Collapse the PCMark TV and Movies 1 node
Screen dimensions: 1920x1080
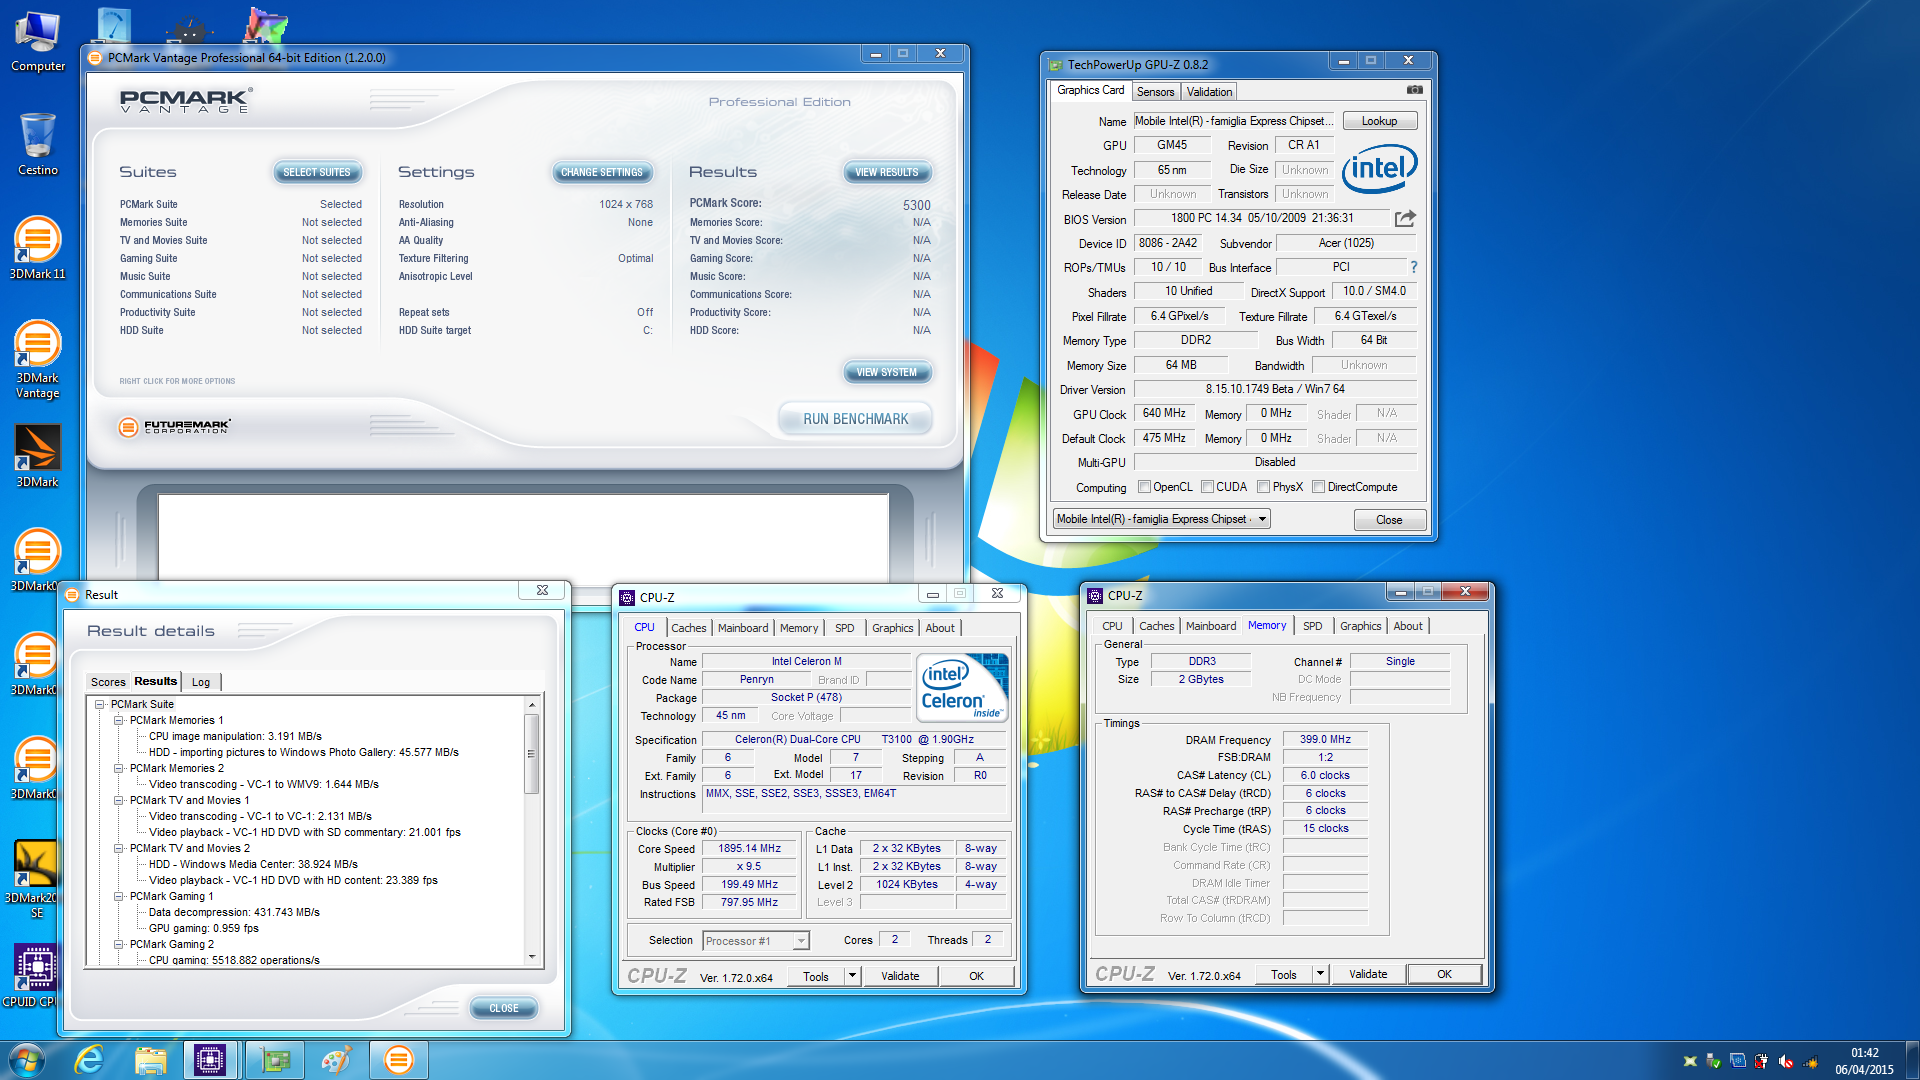tap(119, 800)
